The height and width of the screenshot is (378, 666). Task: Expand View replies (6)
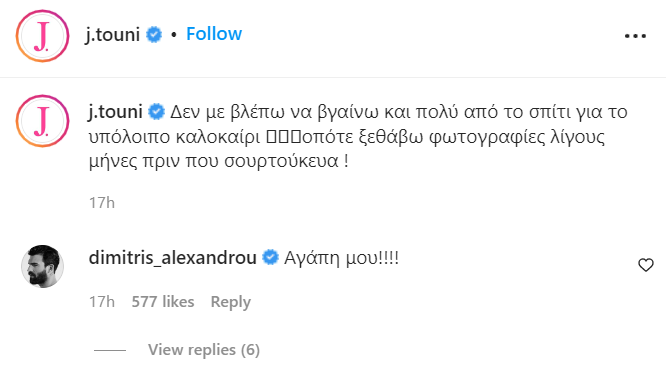point(204,350)
